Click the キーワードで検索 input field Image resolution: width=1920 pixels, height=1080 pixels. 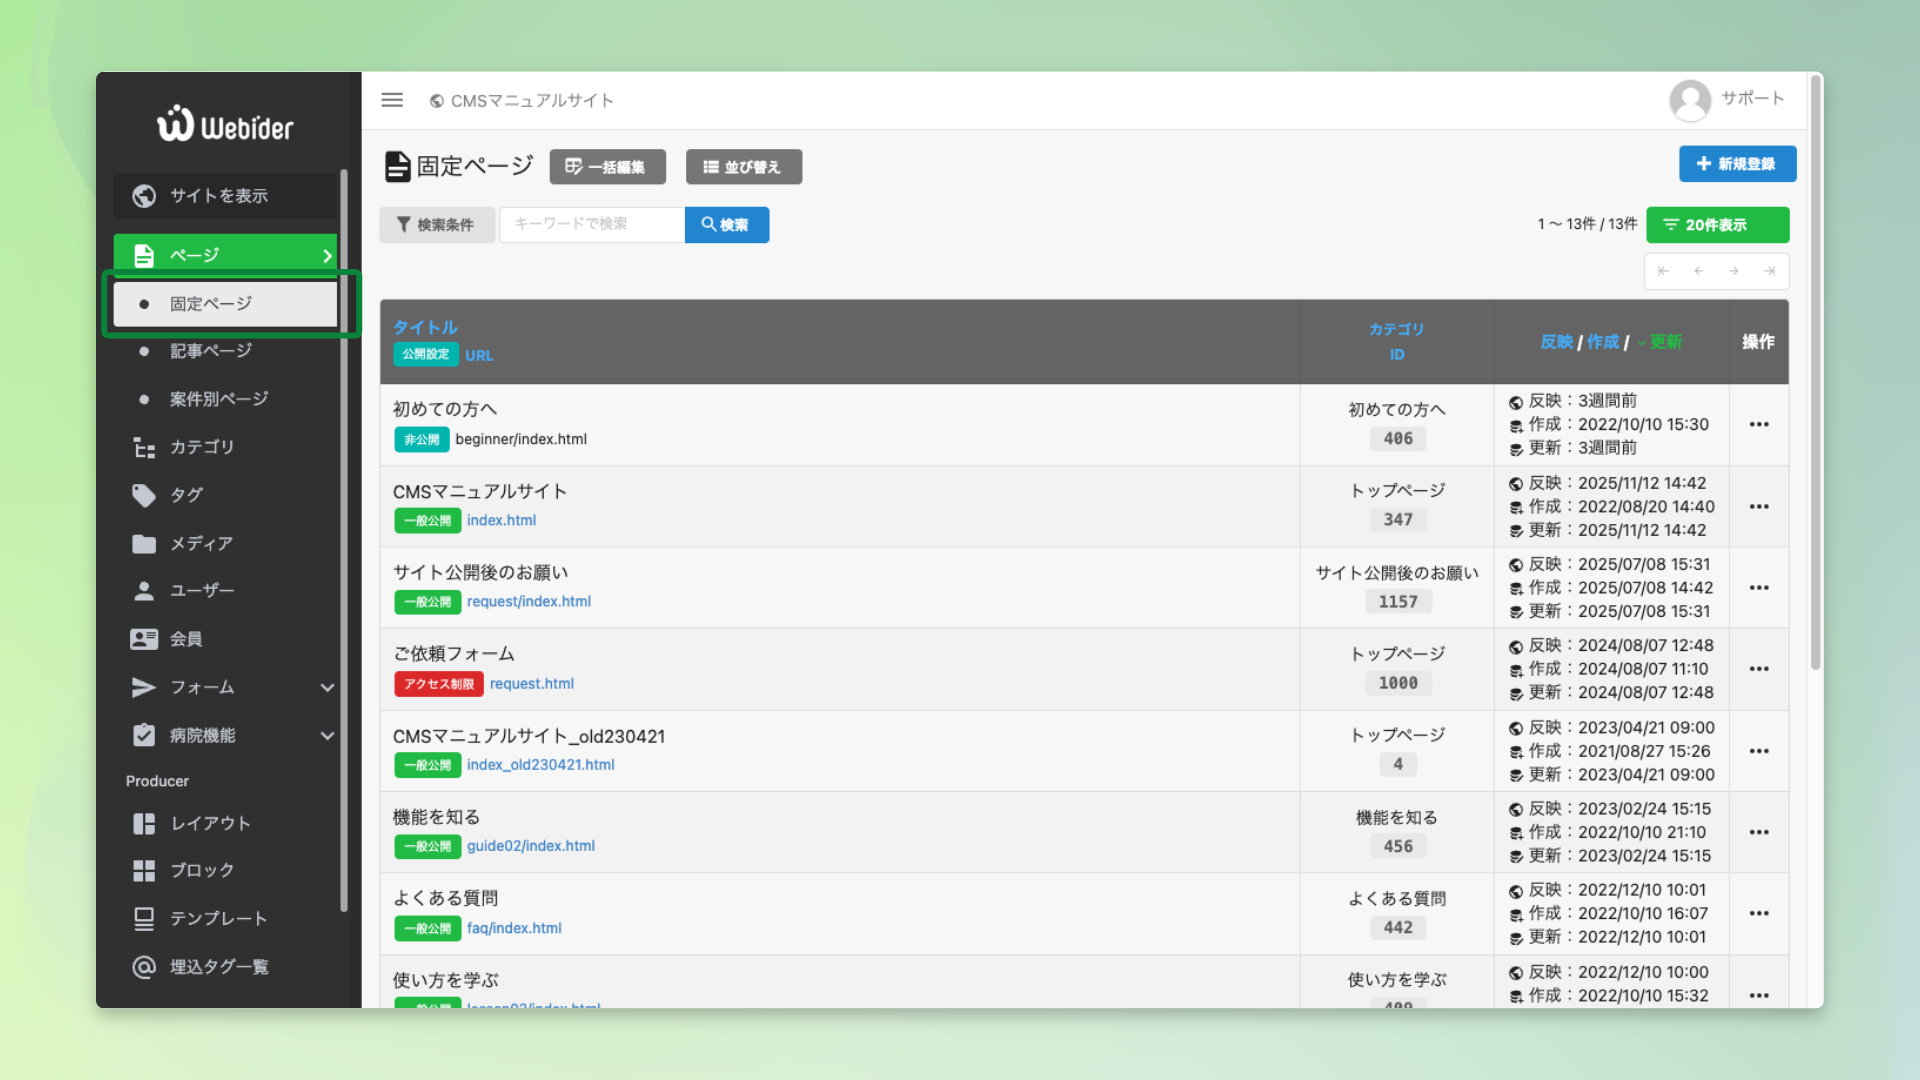pos(591,224)
